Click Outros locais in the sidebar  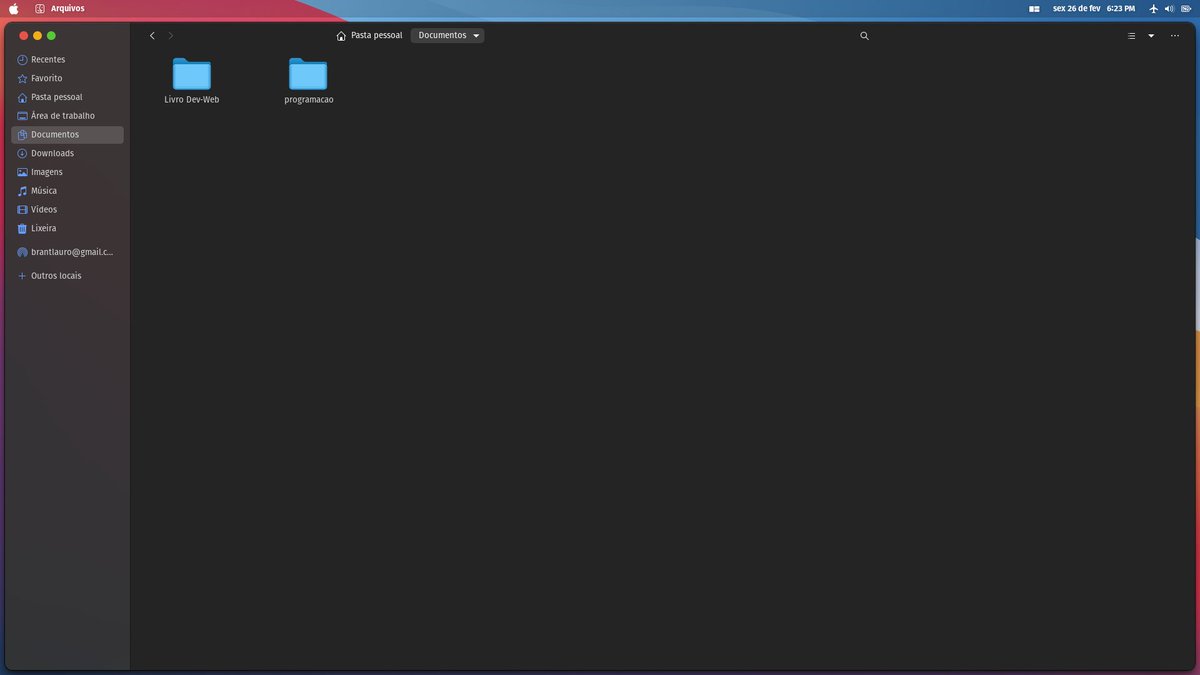tap(67, 276)
